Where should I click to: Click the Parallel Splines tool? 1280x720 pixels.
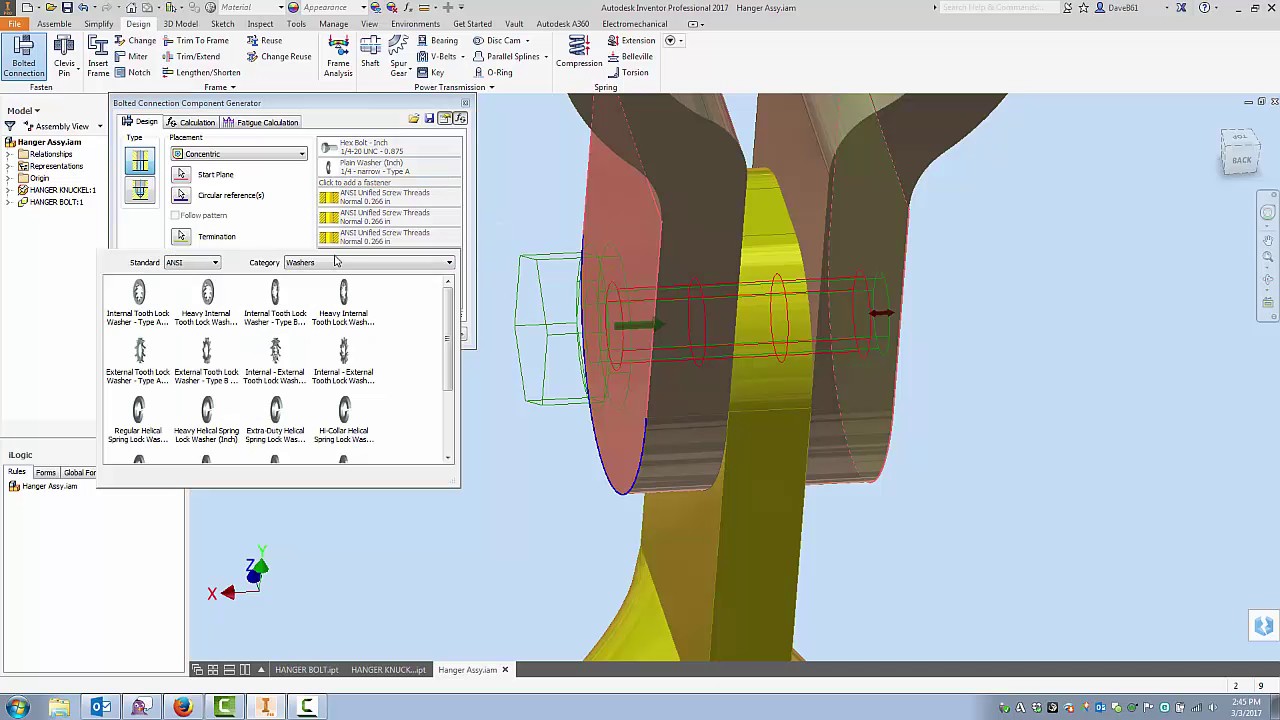(x=507, y=57)
